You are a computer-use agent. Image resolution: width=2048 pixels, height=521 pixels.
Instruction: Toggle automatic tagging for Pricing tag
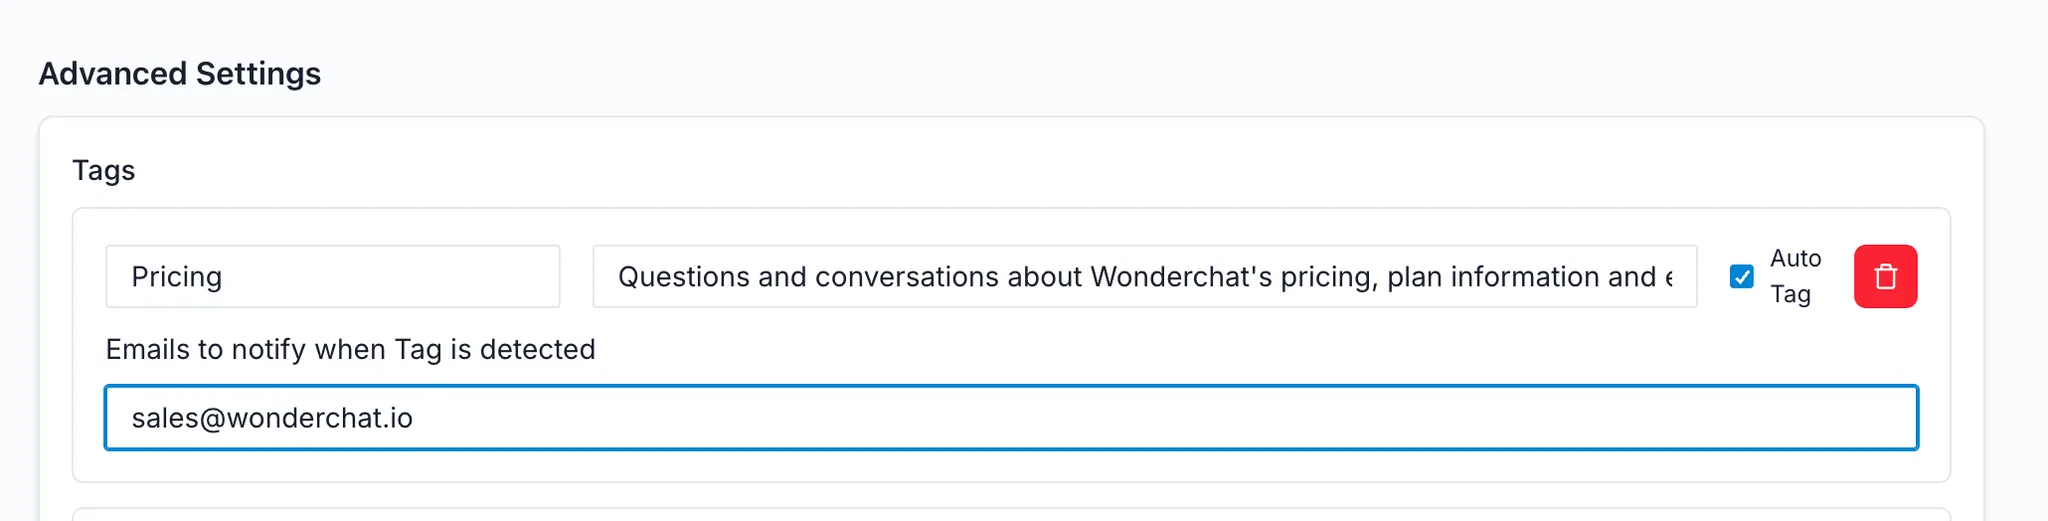coord(1741,277)
